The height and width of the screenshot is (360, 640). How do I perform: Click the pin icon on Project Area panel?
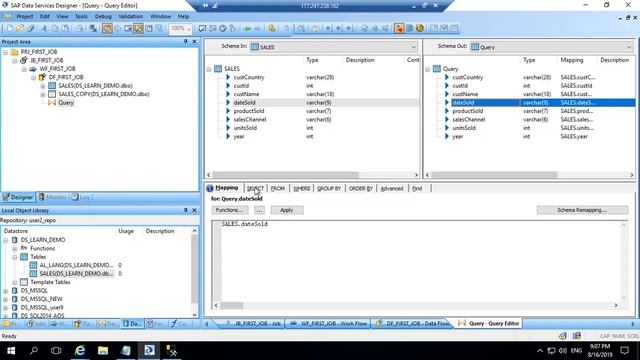(x=185, y=42)
